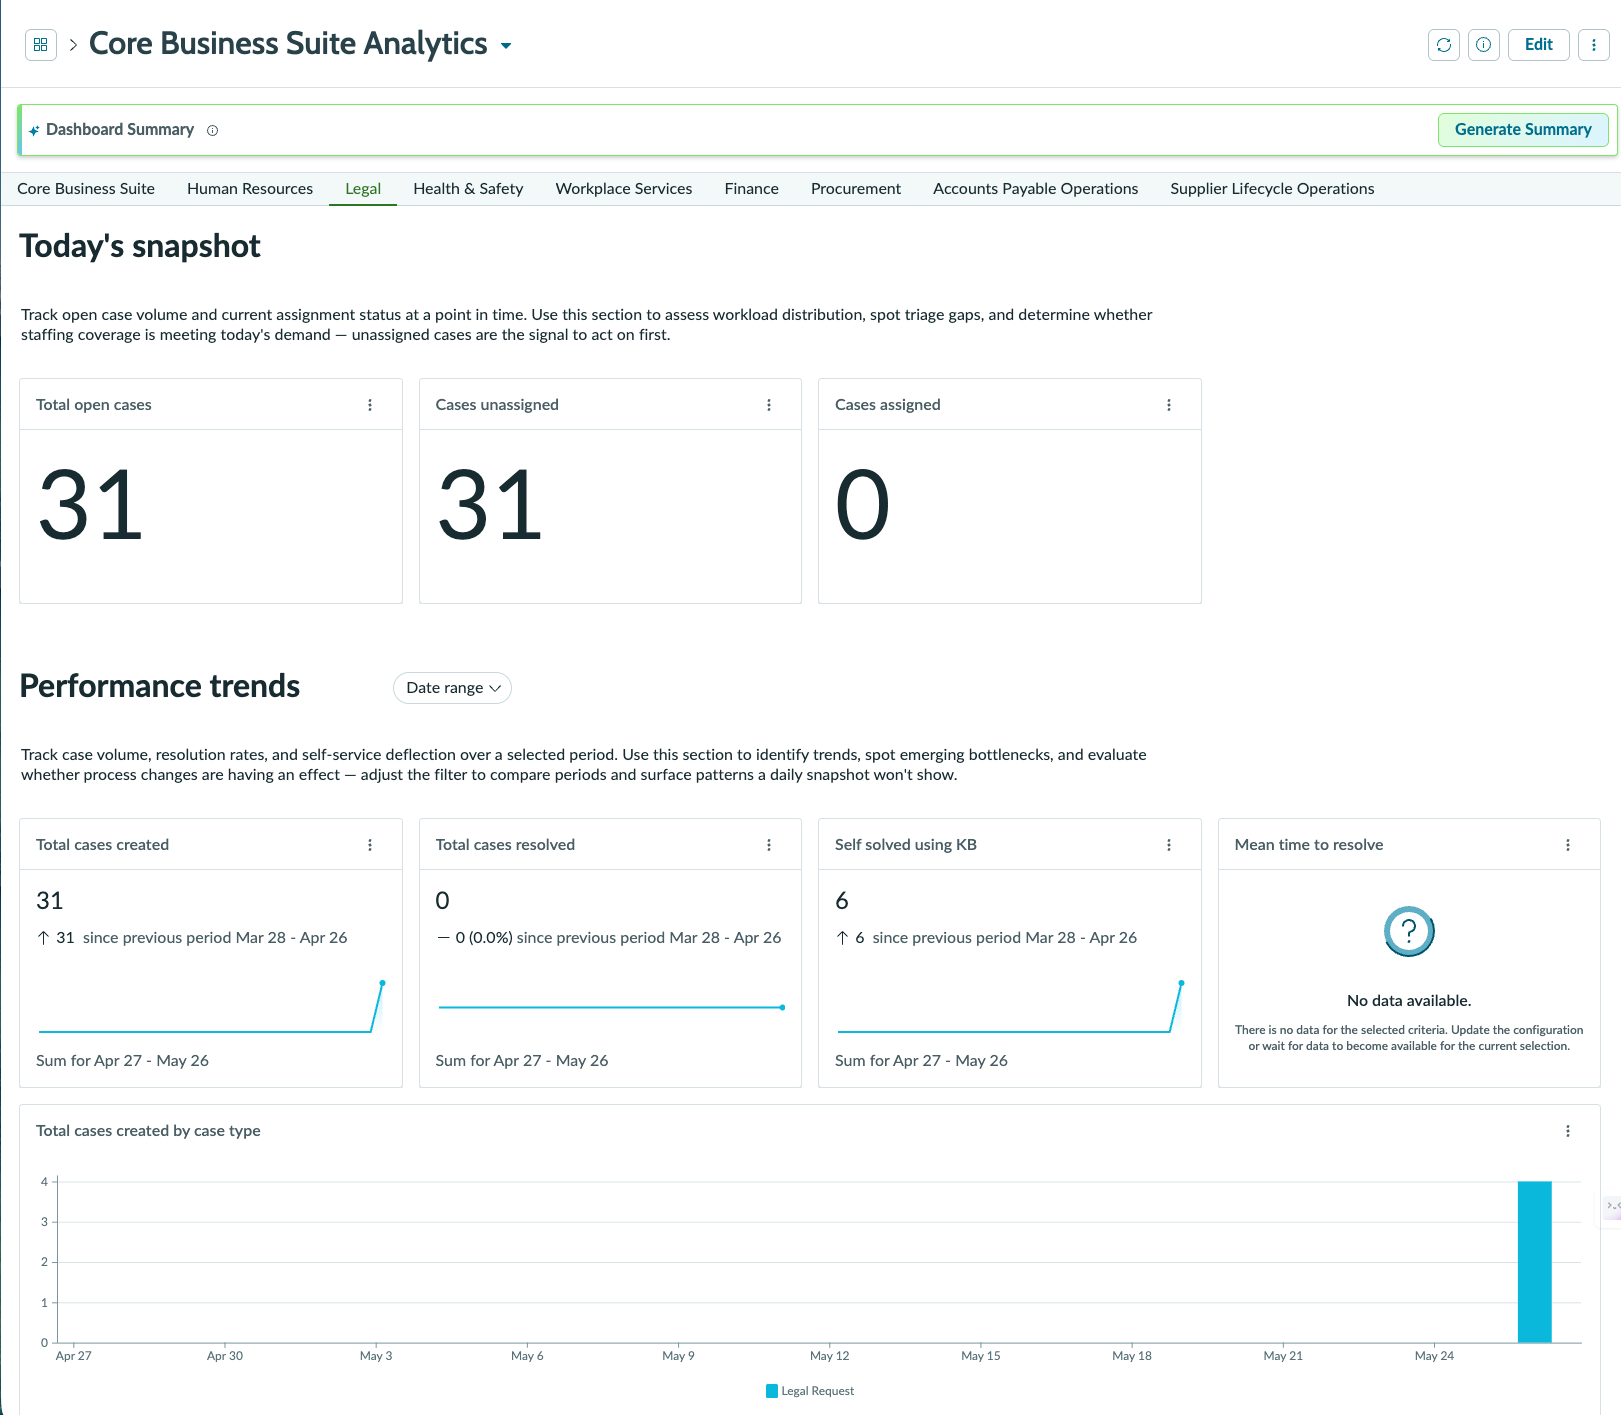The width and height of the screenshot is (1621, 1415).
Task: Click the Total cases created by case type title
Action: pyautogui.click(x=148, y=1131)
